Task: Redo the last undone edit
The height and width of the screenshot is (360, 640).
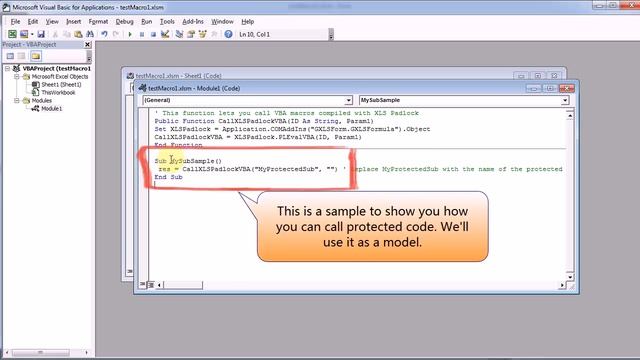Action: pos(116,34)
